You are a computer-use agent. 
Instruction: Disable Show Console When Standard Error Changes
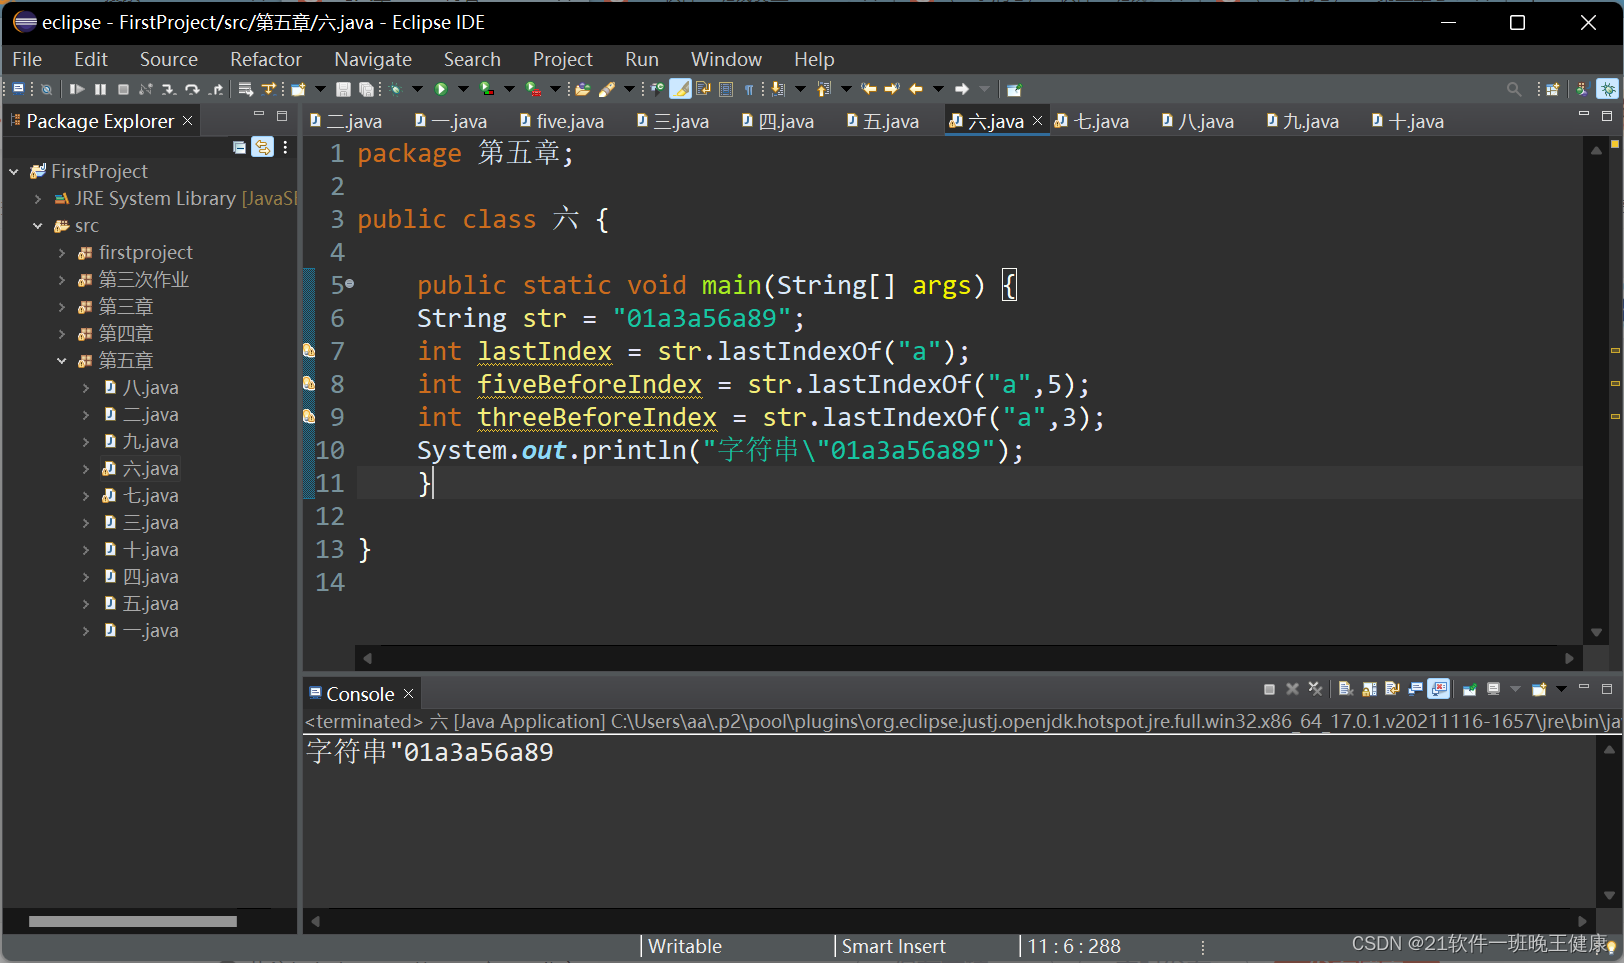(x=1437, y=689)
